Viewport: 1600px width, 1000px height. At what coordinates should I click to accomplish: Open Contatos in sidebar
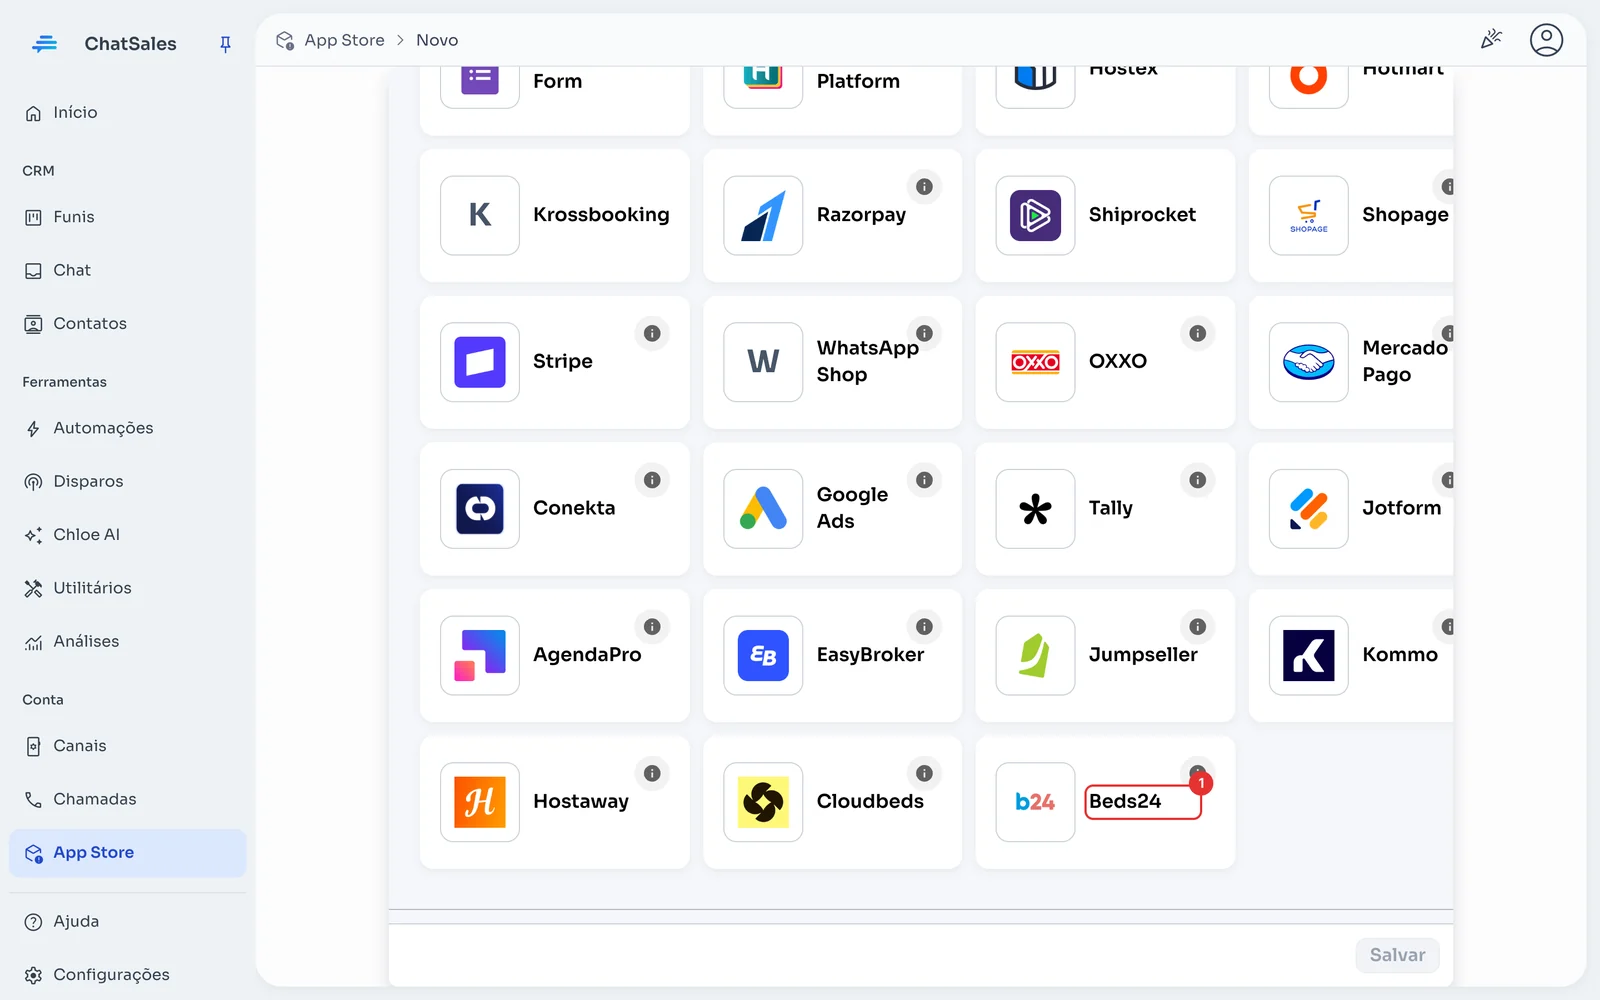click(127, 324)
